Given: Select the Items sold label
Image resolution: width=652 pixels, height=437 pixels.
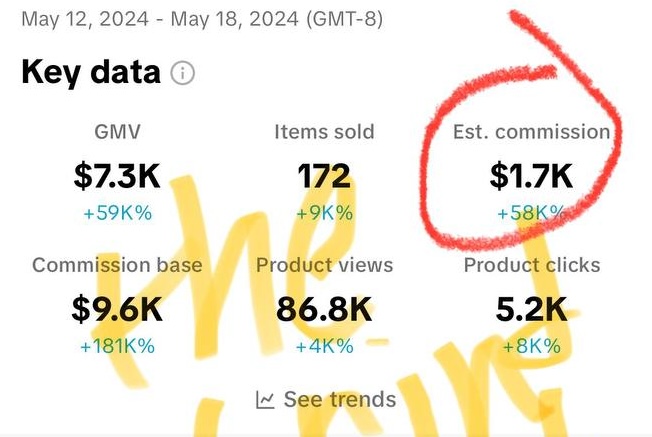Looking at the screenshot, I should pyautogui.click(x=324, y=131).
